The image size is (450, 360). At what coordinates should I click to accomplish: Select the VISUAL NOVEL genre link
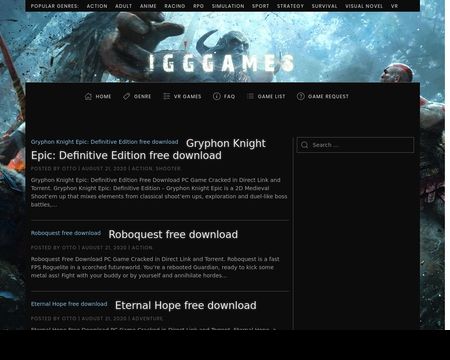click(364, 6)
